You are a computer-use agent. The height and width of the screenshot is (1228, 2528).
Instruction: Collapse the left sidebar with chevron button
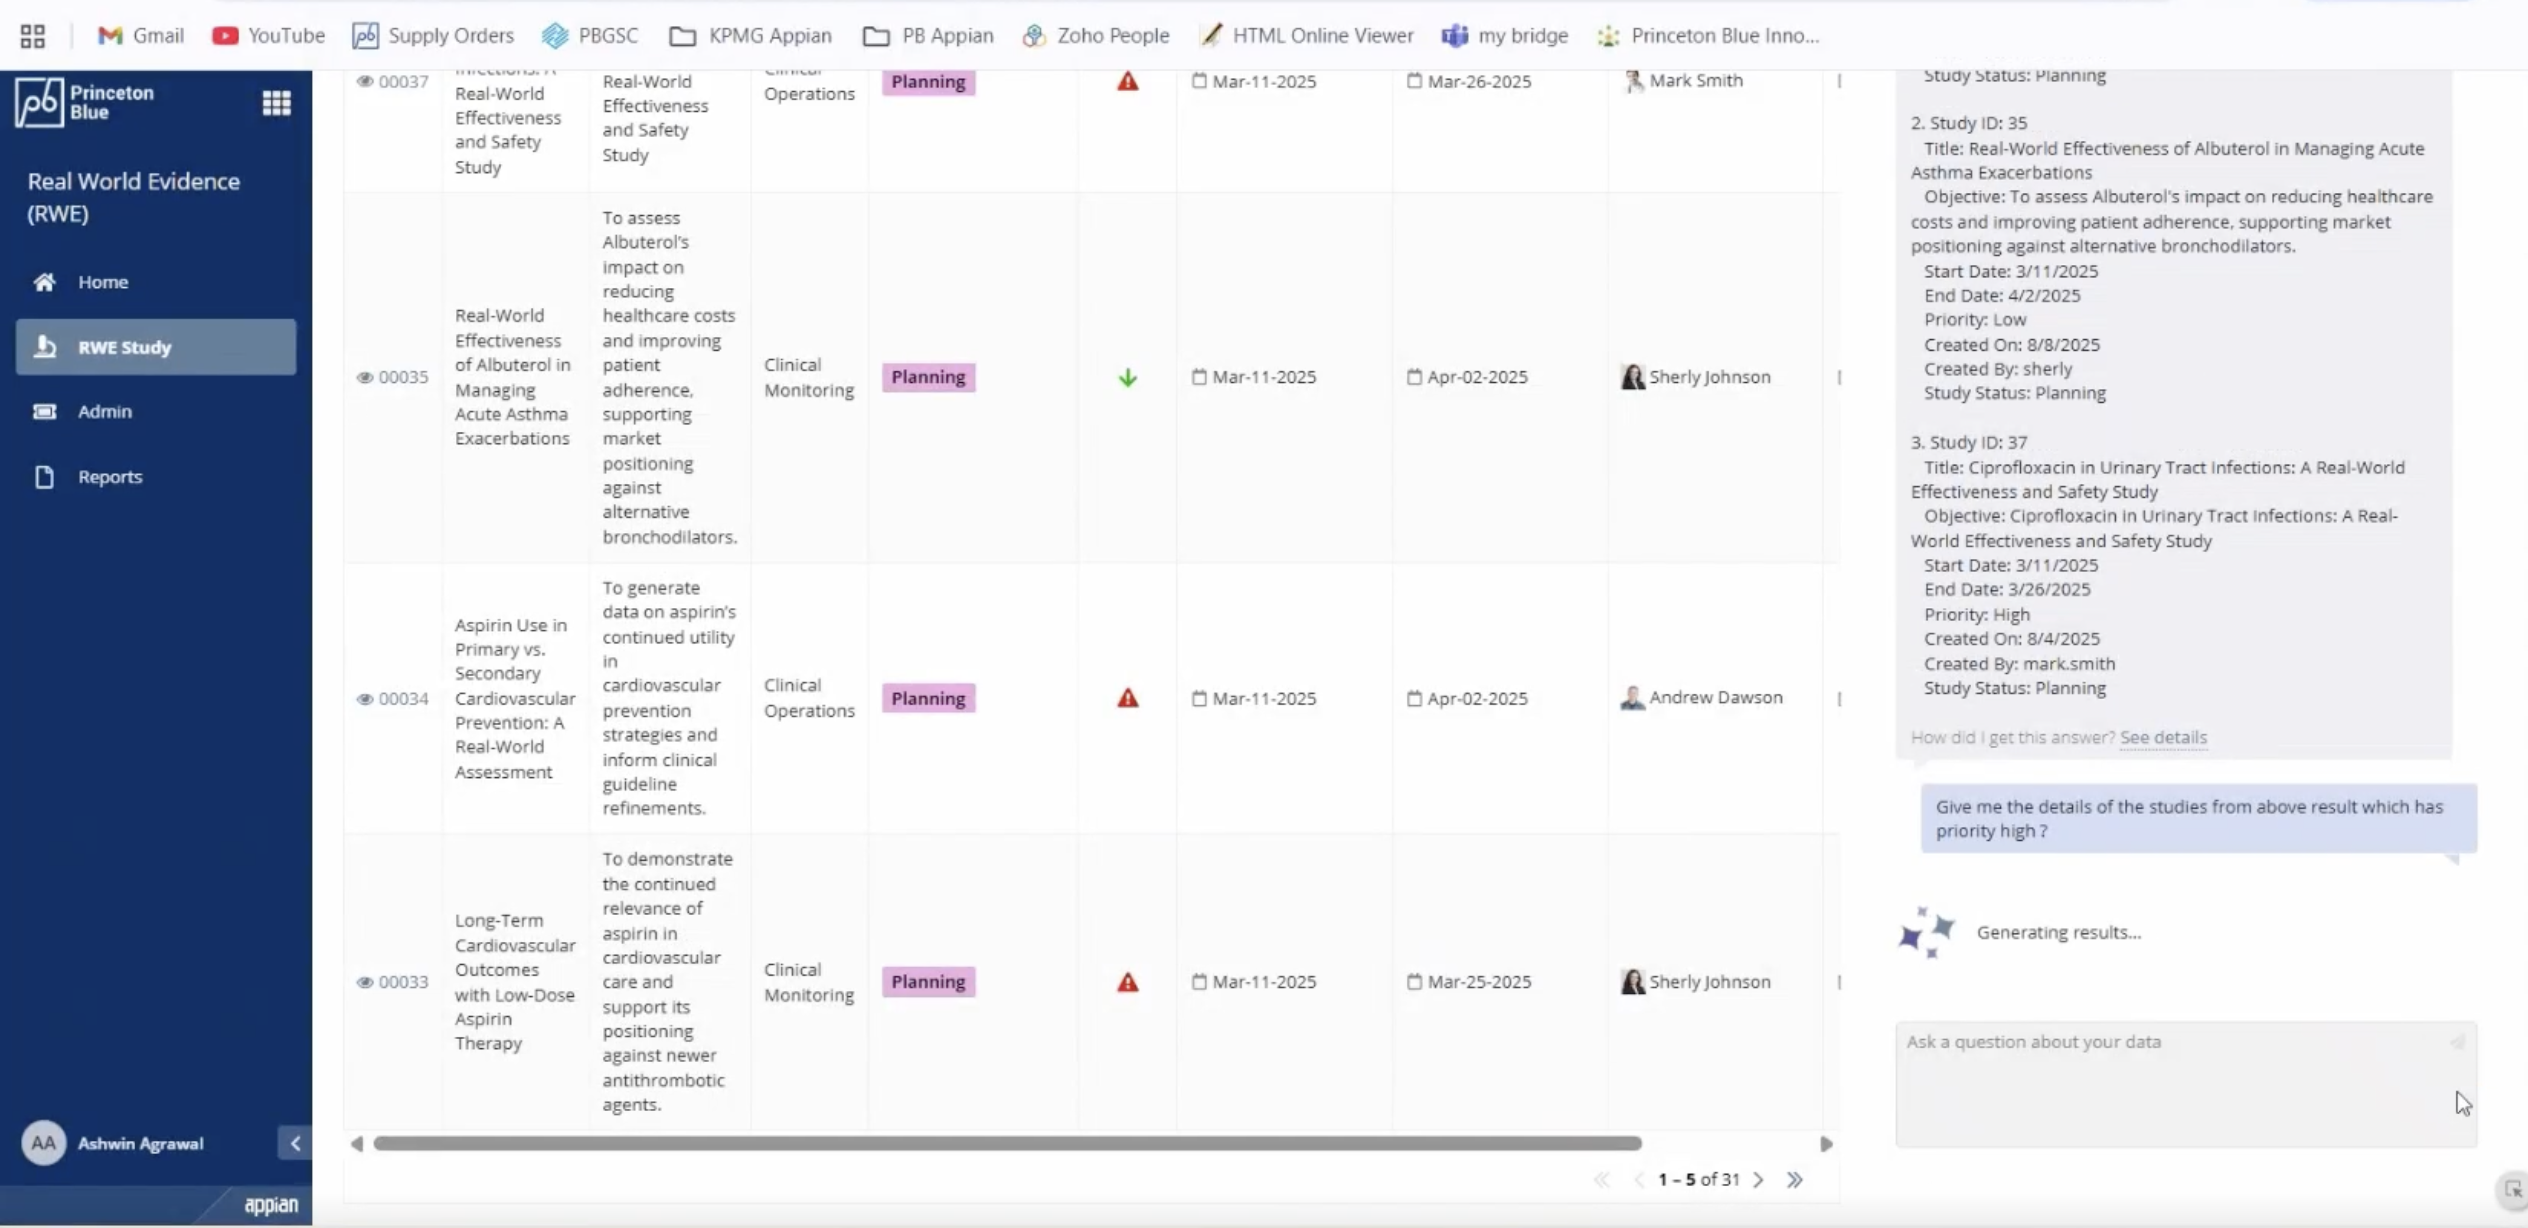pos(295,1143)
